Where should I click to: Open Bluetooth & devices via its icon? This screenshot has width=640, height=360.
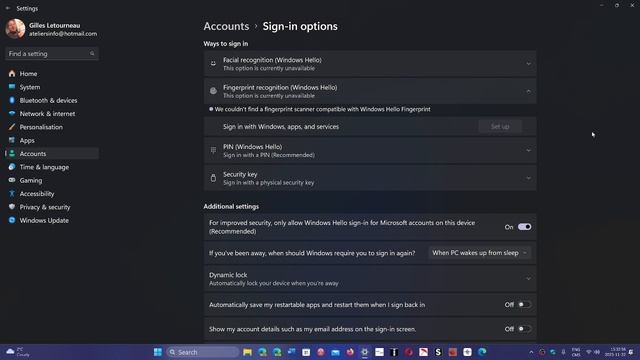12,100
